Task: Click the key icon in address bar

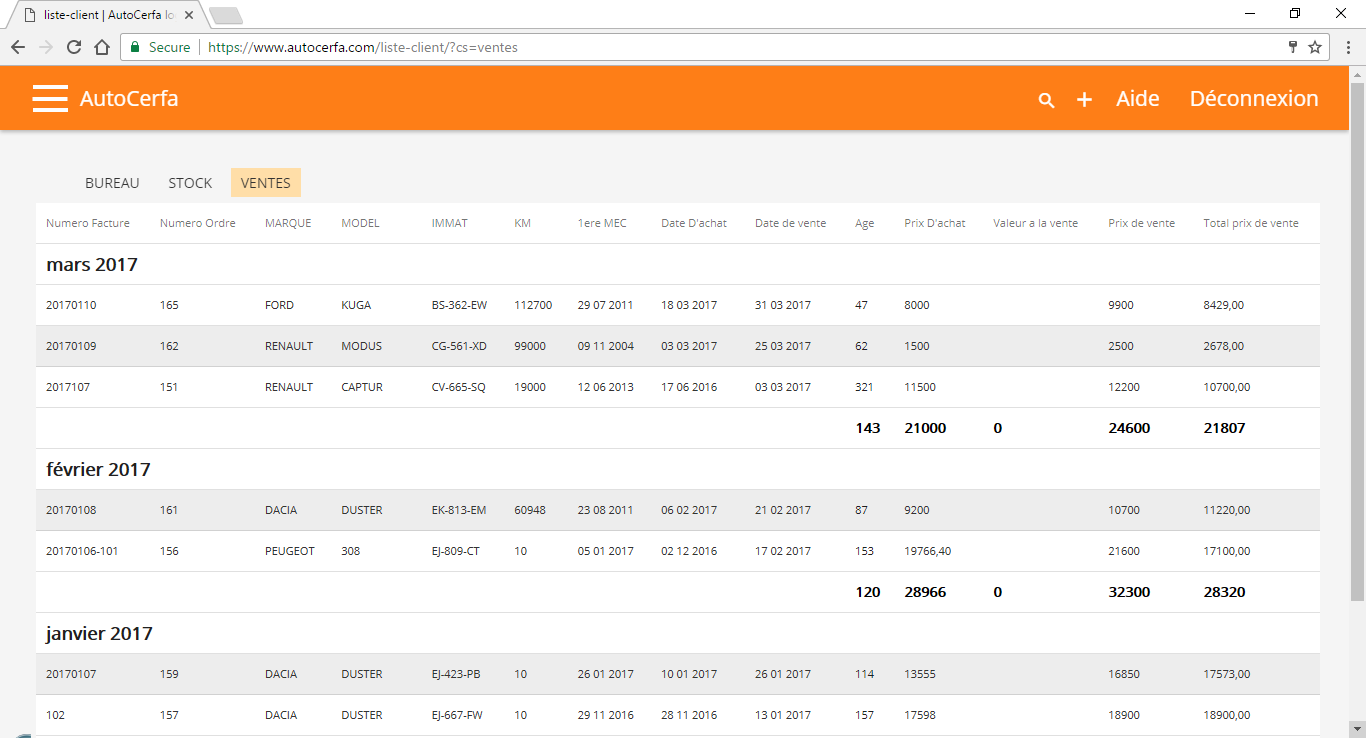Action: [x=1293, y=47]
